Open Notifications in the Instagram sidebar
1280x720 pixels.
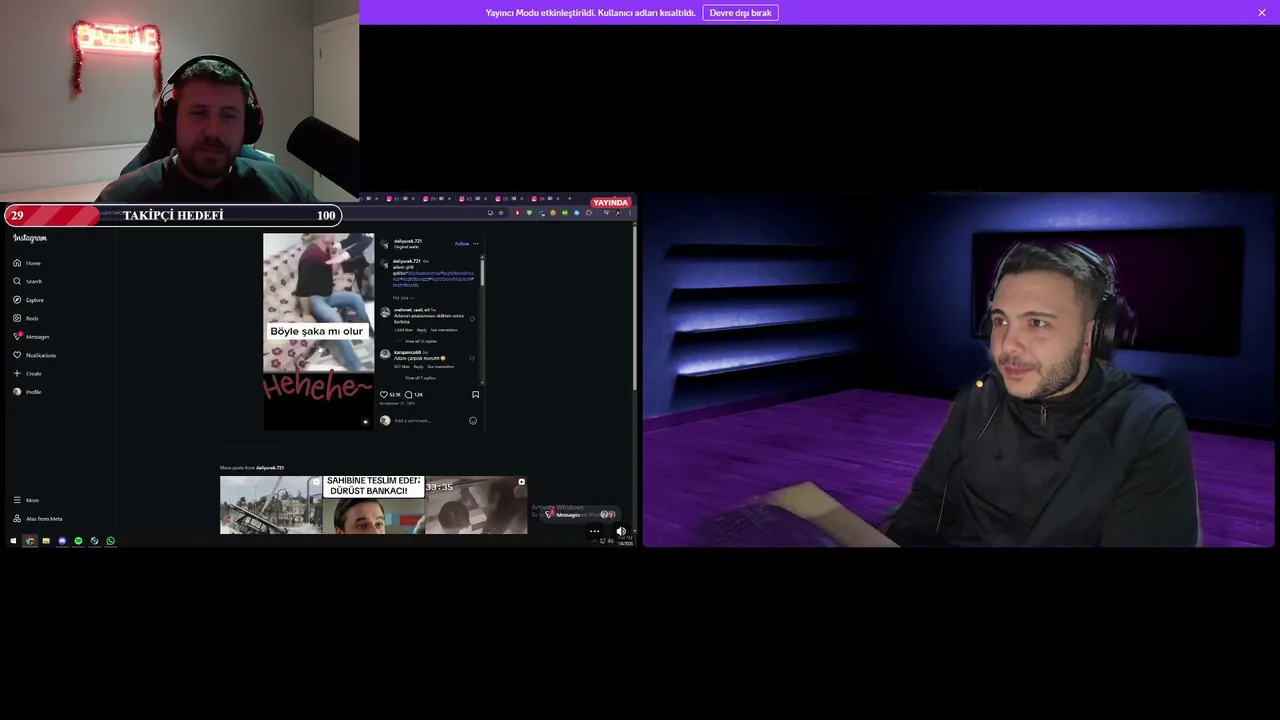pyautogui.click(x=34, y=355)
